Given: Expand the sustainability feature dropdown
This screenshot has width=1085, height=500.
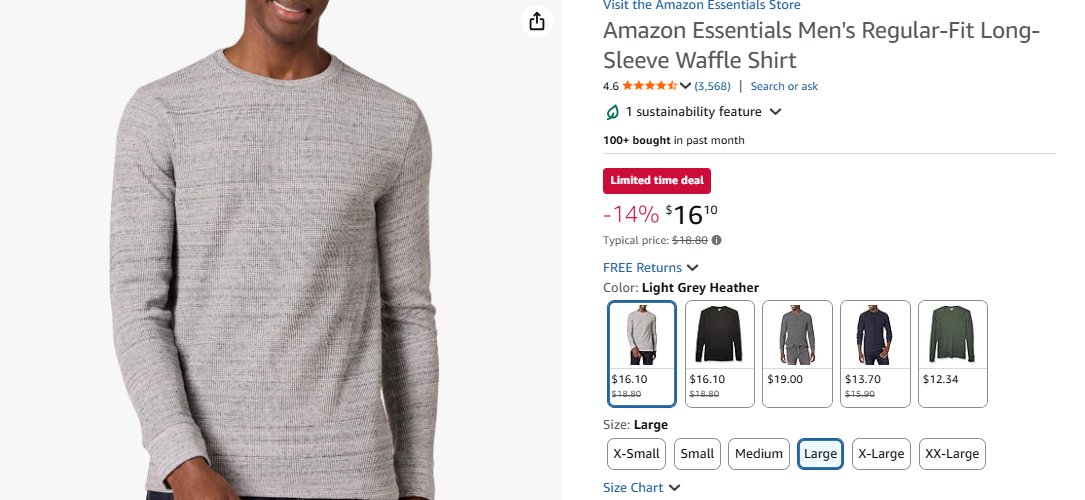Looking at the screenshot, I should click(775, 112).
